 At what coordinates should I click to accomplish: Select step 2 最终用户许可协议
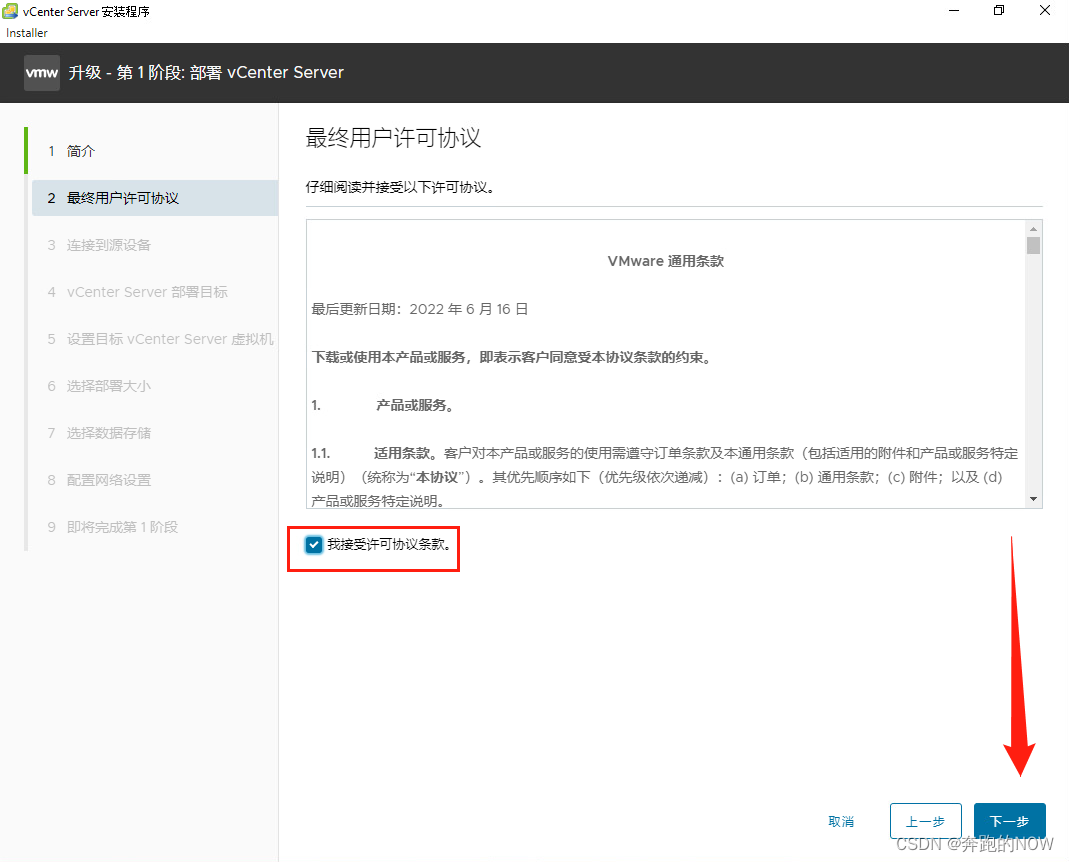(x=154, y=198)
